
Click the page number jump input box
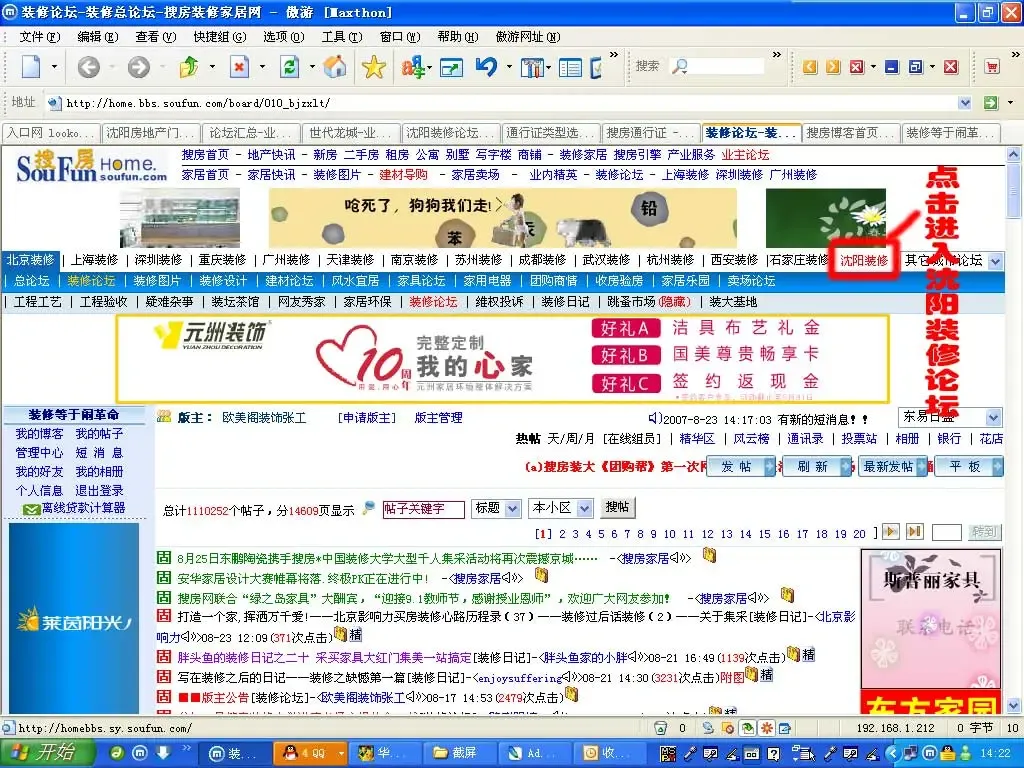946,532
